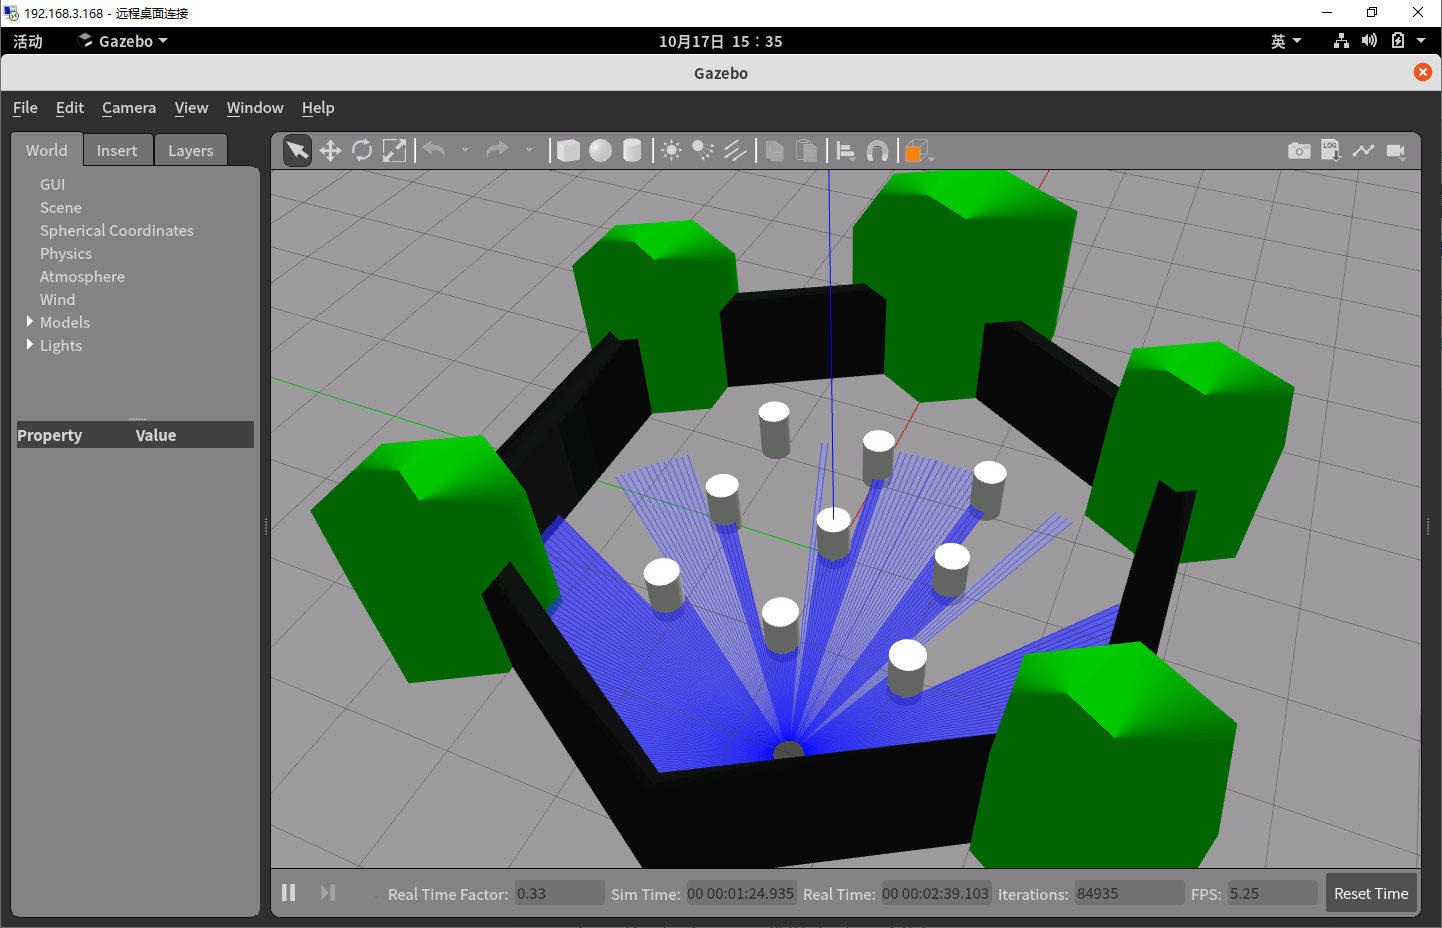This screenshot has height=928, width=1442.
Task: Open the Camera menu
Action: point(129,108)
